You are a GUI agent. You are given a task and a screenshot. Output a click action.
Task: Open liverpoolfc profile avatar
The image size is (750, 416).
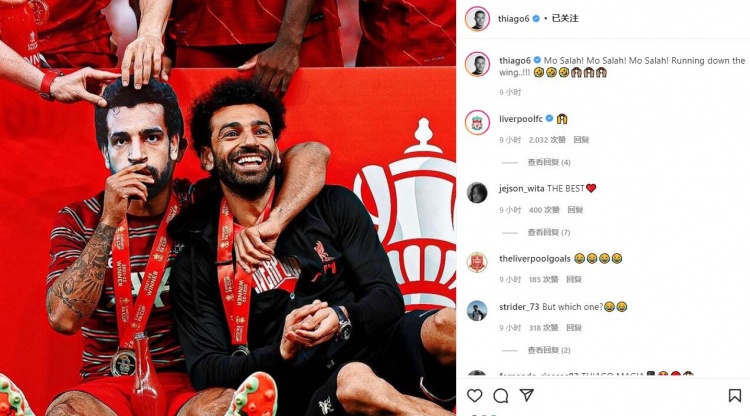tap(477, 122)
